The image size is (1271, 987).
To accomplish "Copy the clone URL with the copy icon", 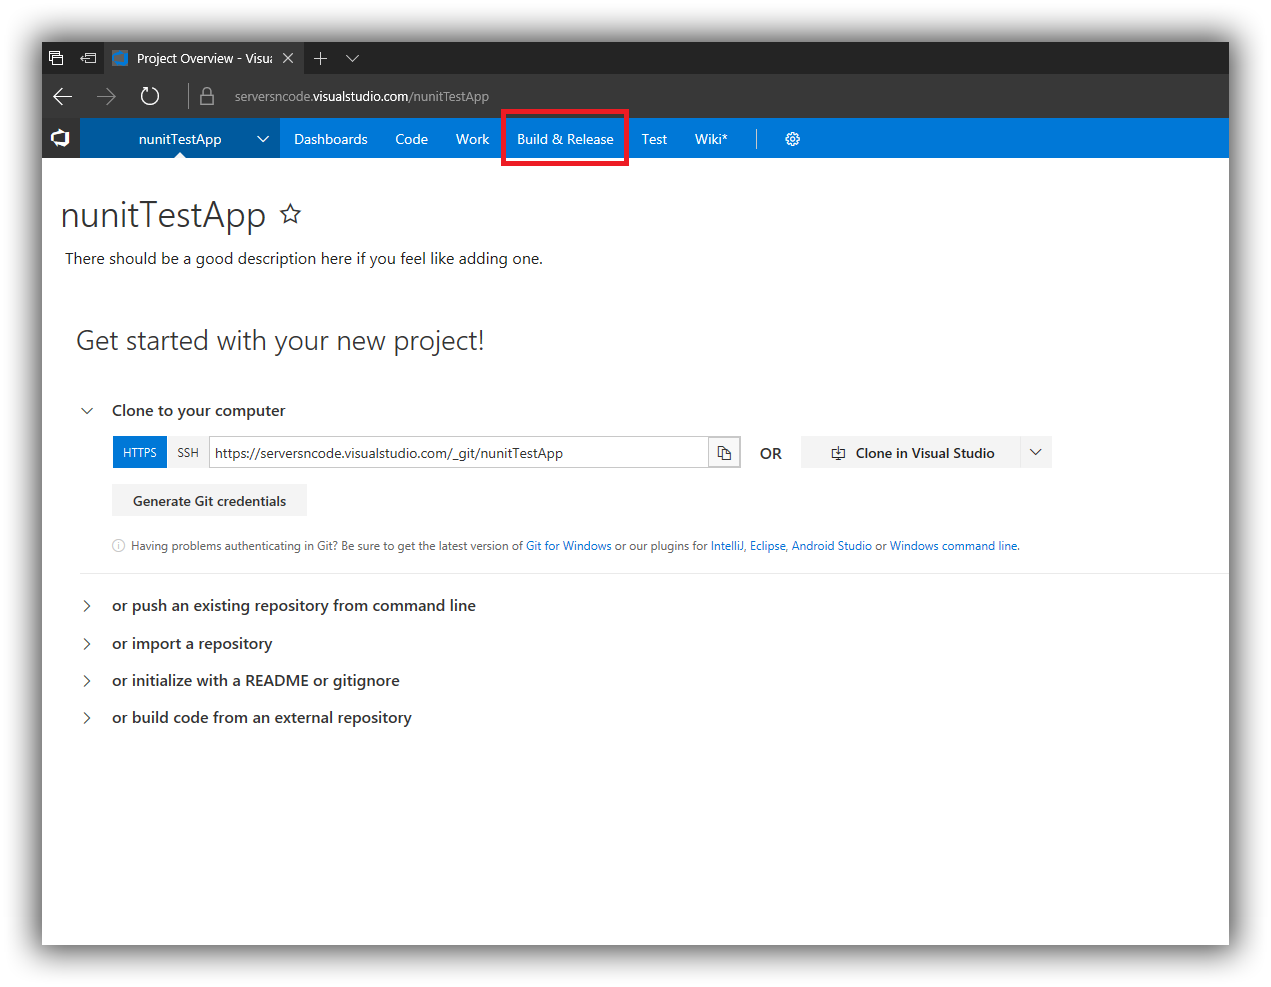I will (x=724, y=453).
